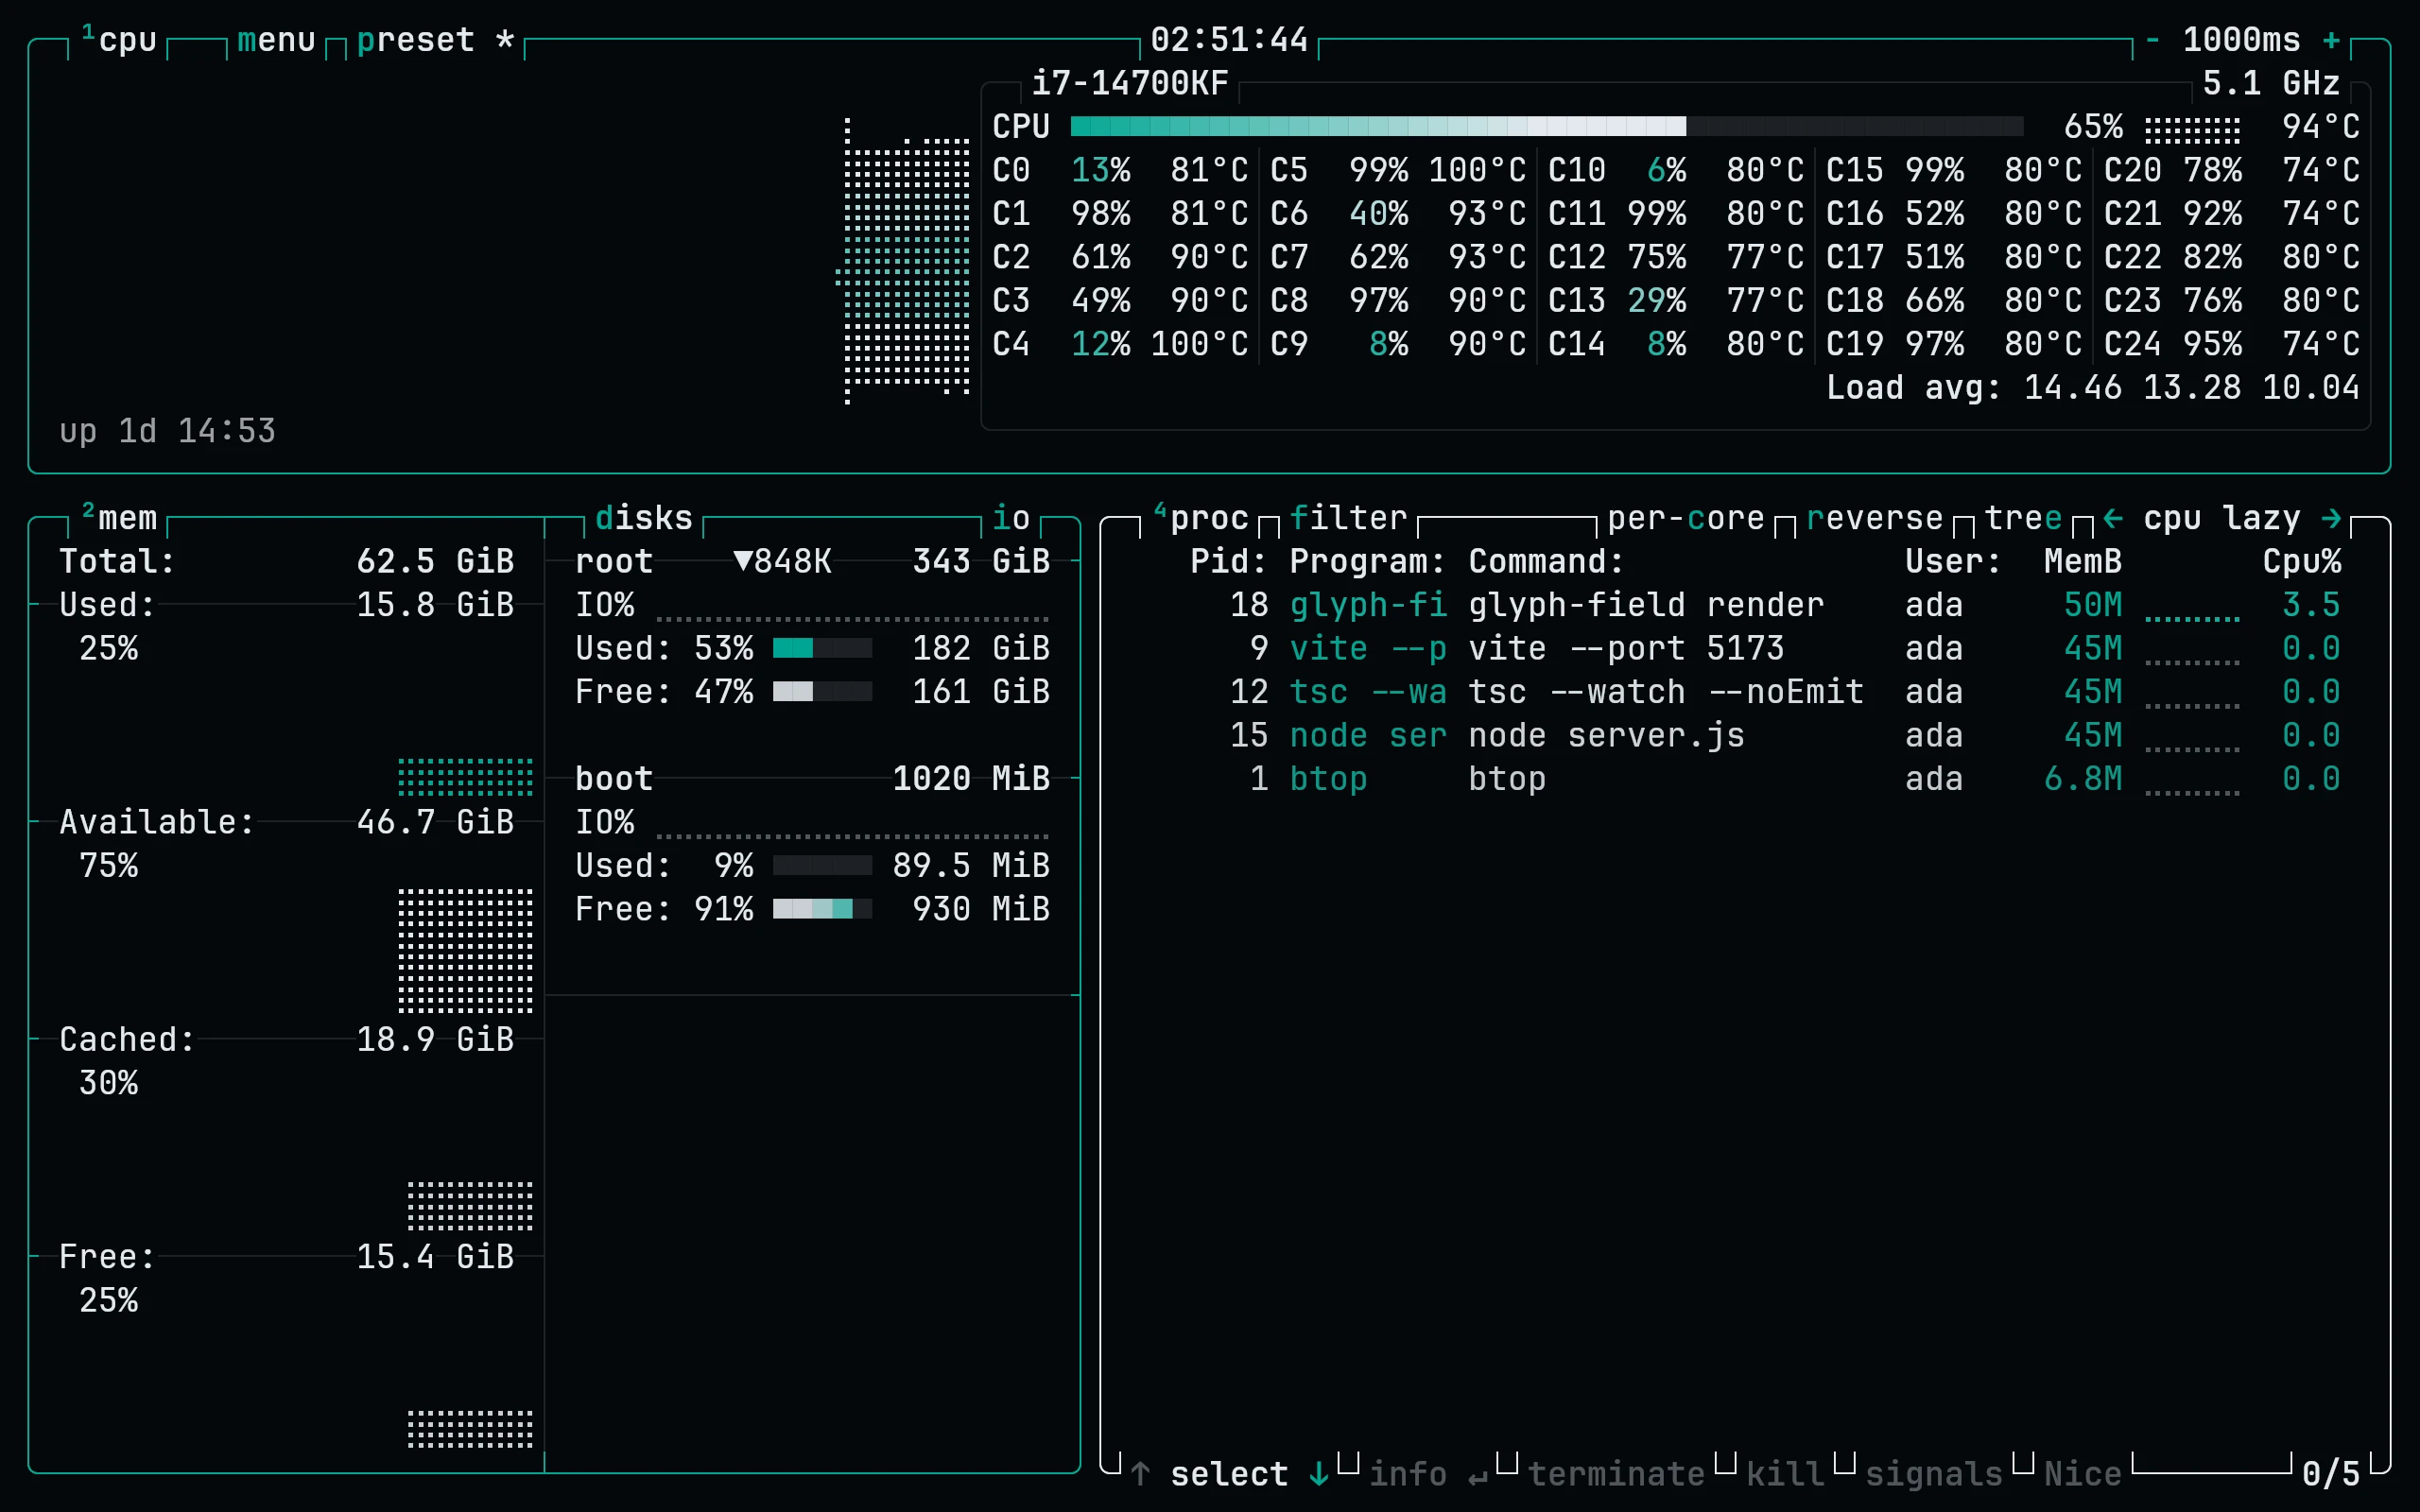Viewport: 2420px width, 1512px height.
Task: Toggle per-core CPU usage
Action: (x=1686, y=518)
